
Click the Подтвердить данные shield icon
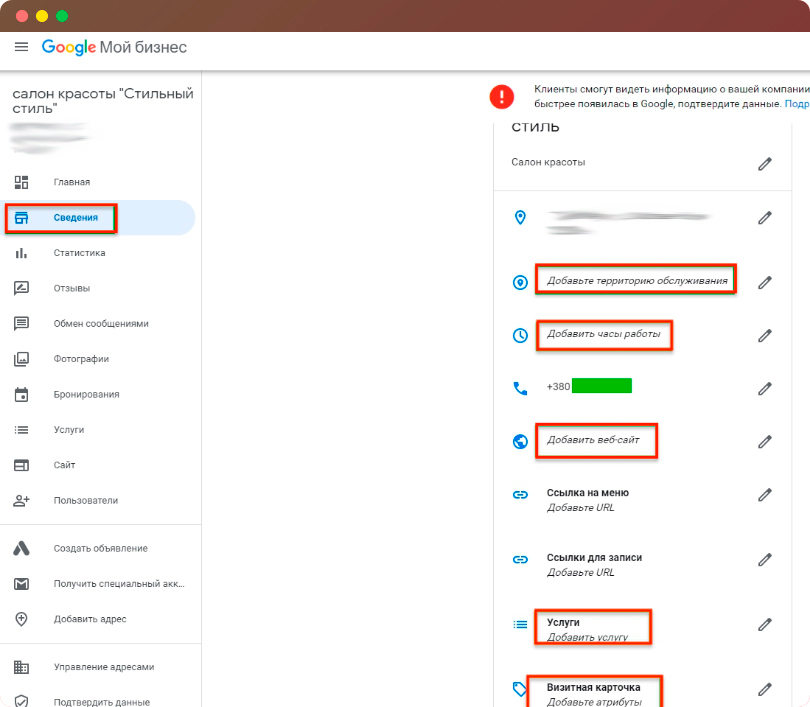(21, 701)
